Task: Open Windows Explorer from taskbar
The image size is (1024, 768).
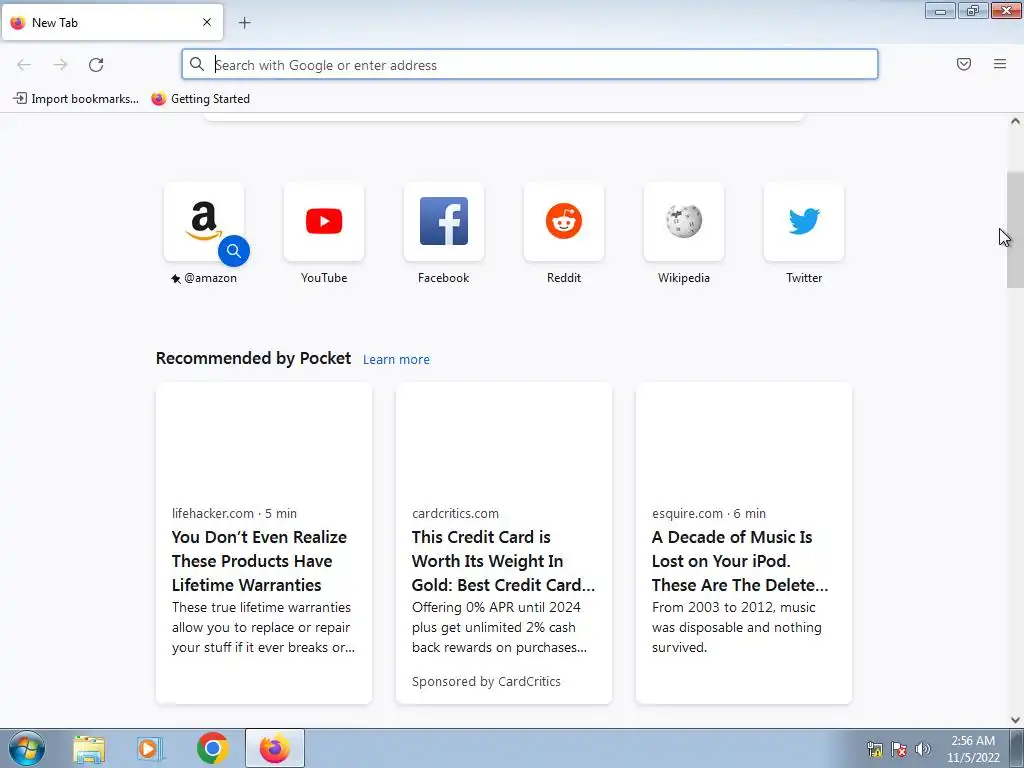Action: pos(88,748)
